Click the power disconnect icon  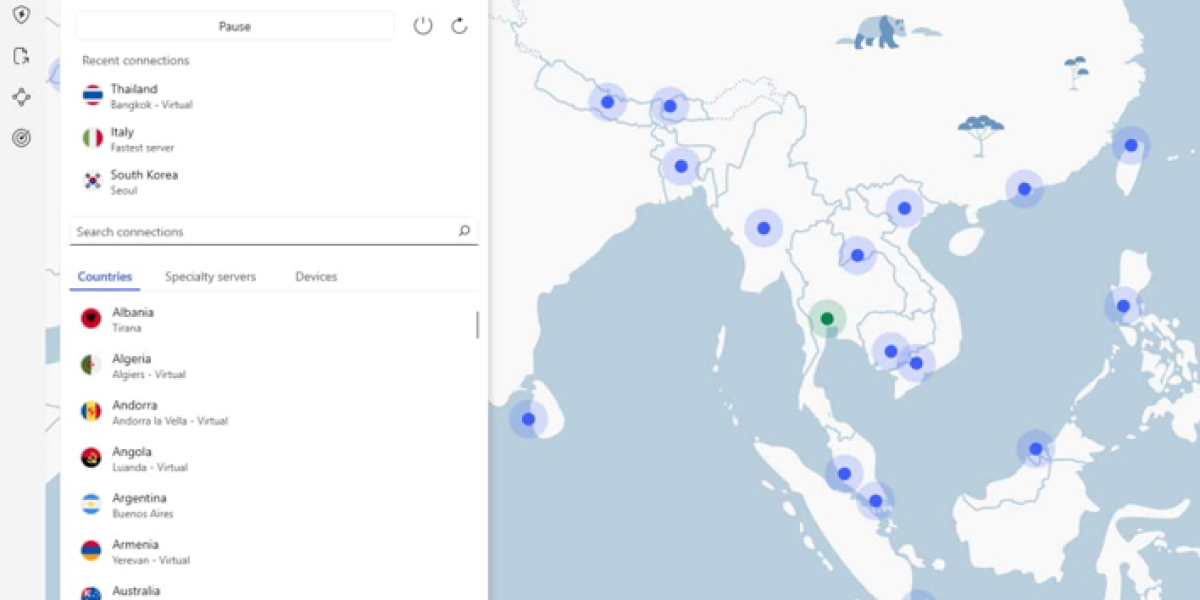coord(423,26)
